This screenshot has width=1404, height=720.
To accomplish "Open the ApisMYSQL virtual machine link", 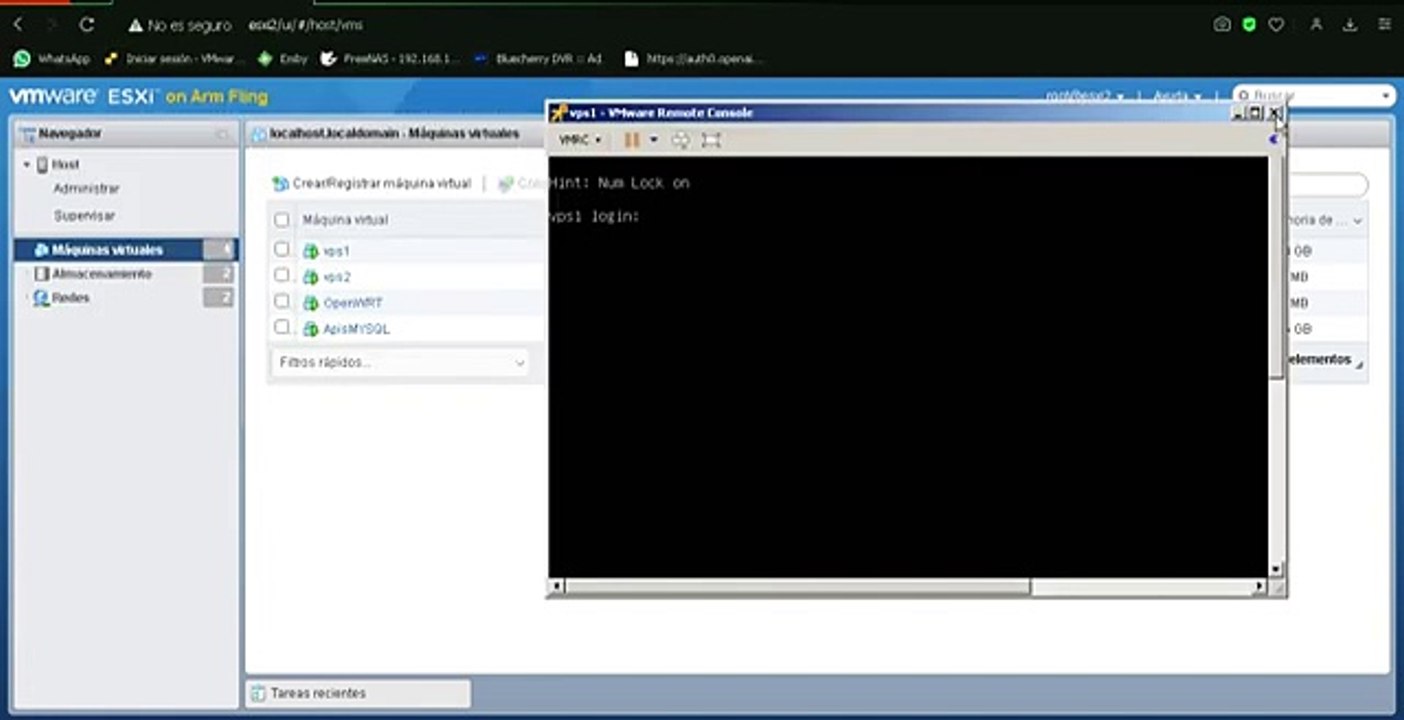I will 357,329.
